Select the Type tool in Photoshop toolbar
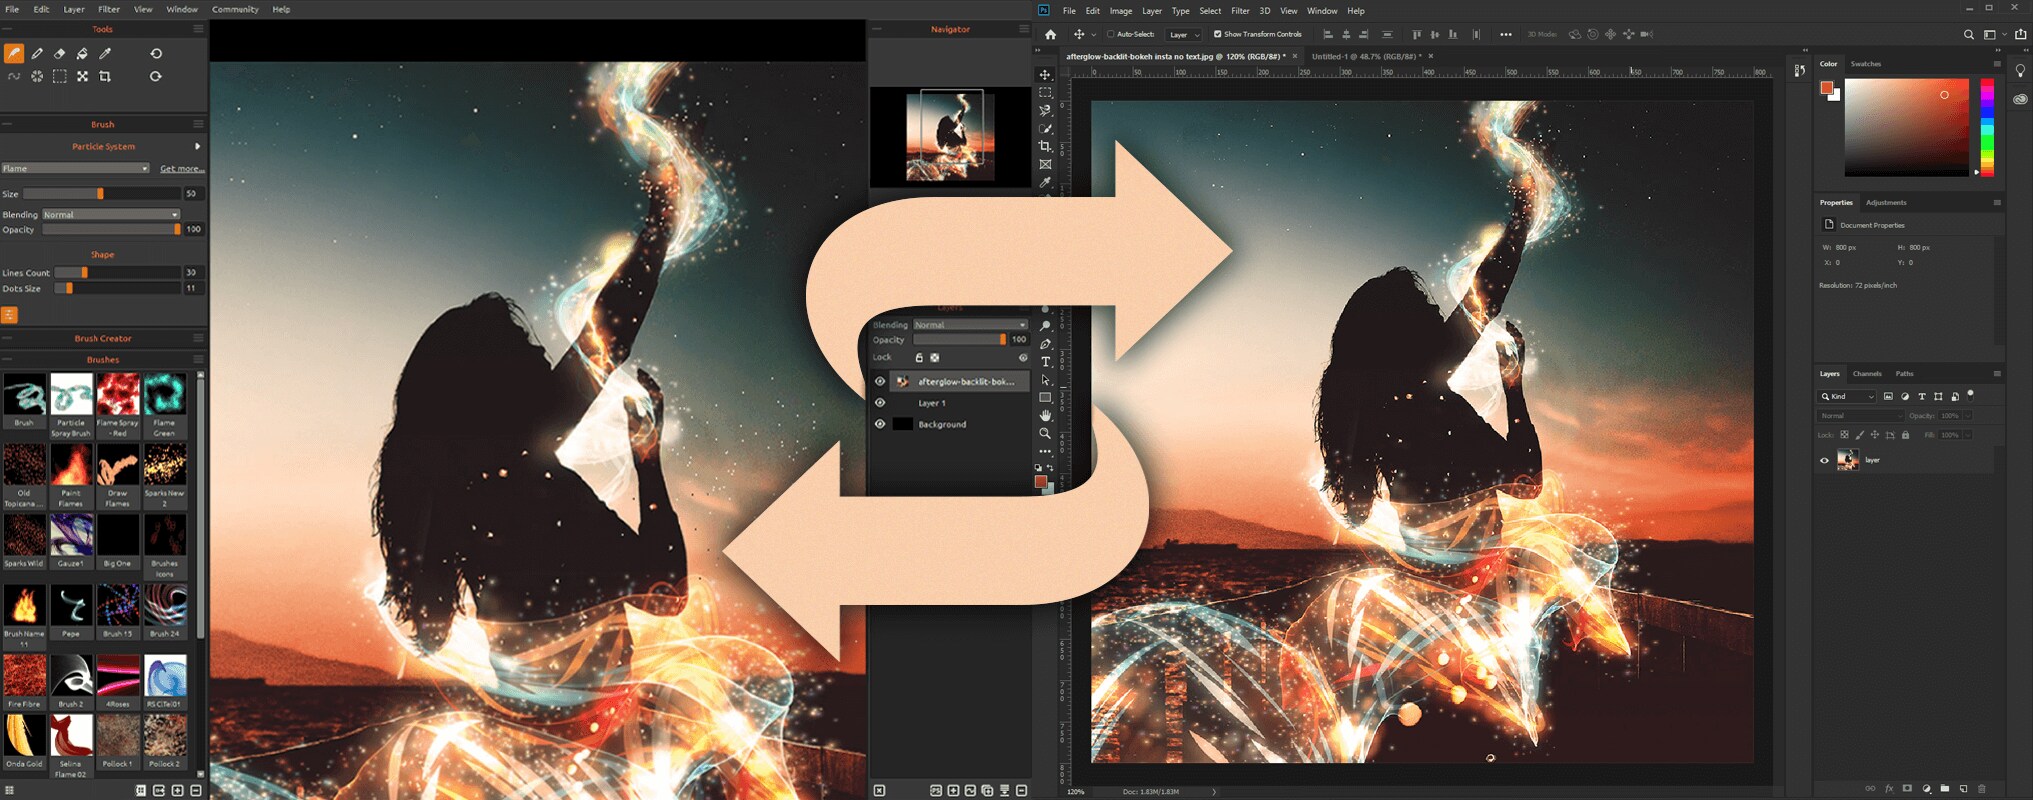This screenshot has height=800, width=2033. click(1045, 361)
